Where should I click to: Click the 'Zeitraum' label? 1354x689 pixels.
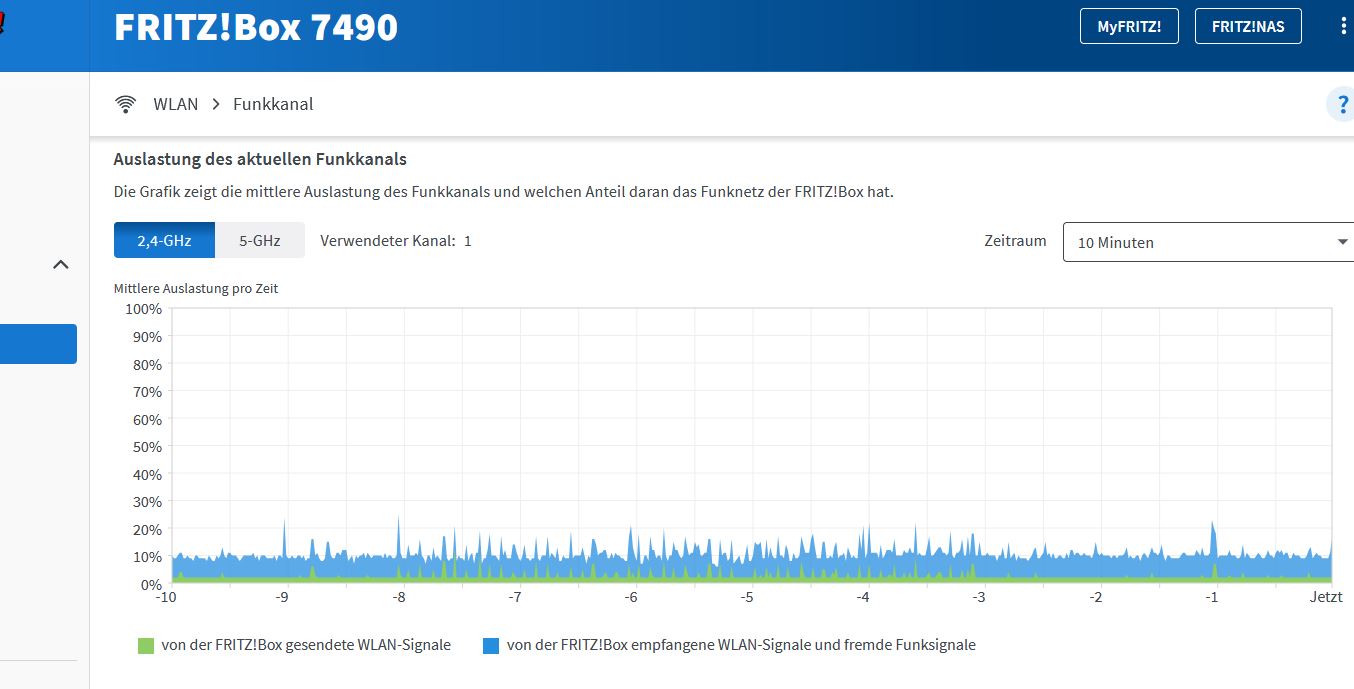1015,241
